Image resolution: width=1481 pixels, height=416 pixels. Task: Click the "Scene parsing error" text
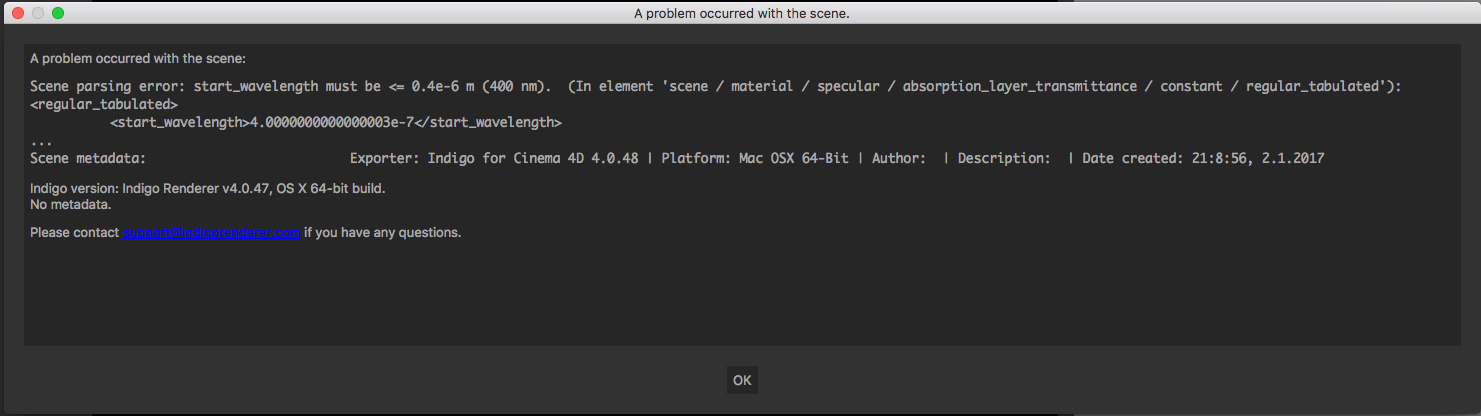tap(107, 87)
